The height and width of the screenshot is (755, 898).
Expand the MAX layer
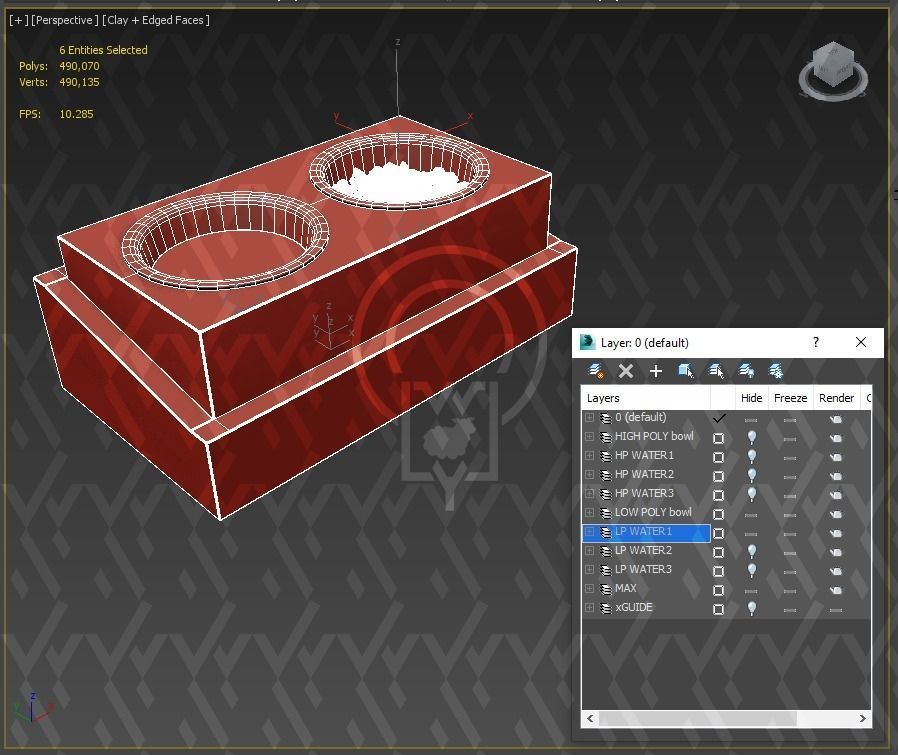tap(589, 589)
